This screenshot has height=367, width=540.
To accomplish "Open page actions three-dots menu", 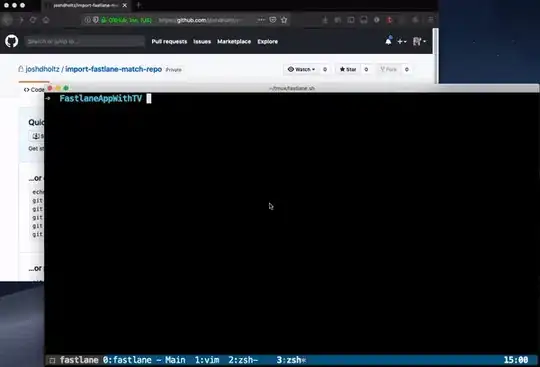I will [261, 20].
